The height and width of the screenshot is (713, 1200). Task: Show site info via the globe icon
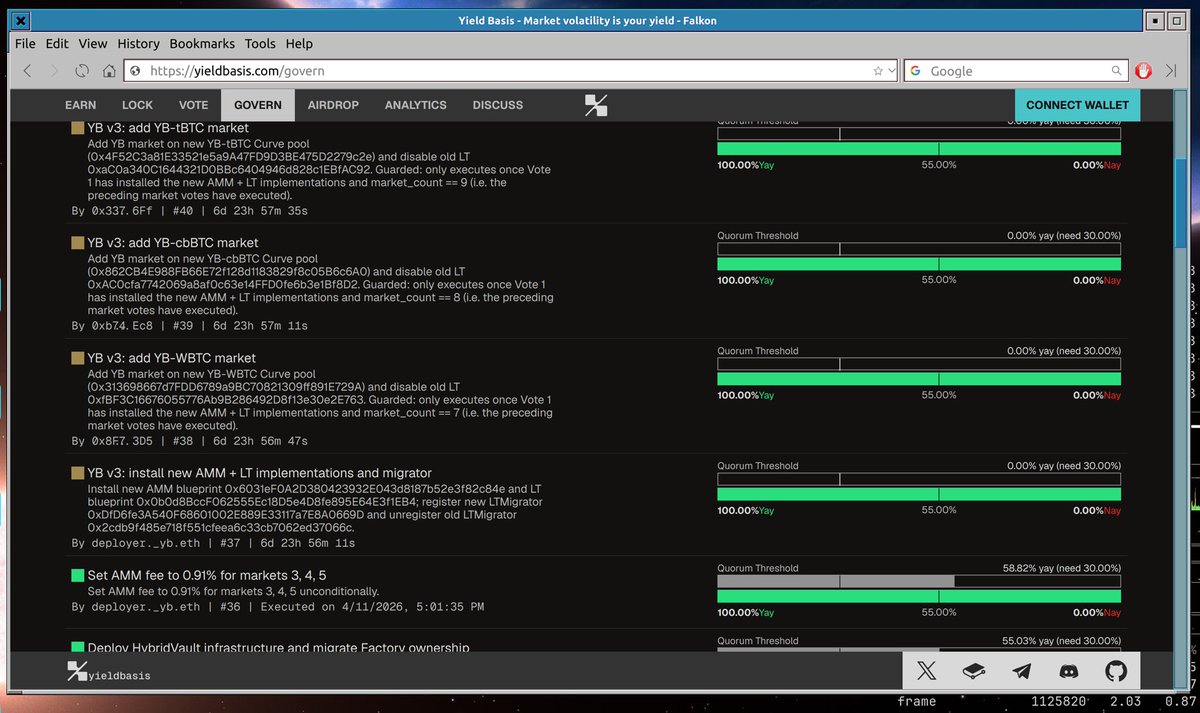135,71
